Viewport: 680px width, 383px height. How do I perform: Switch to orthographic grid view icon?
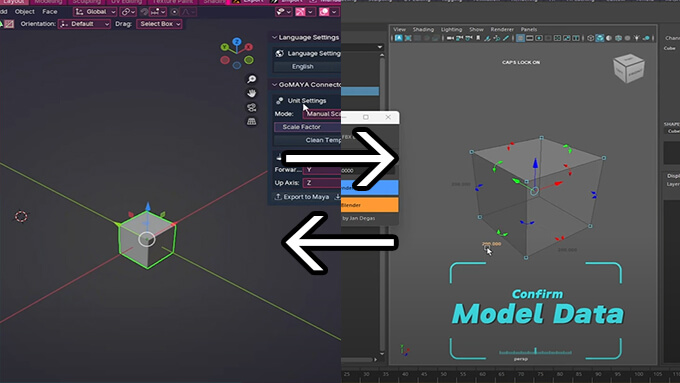[252, 122]
